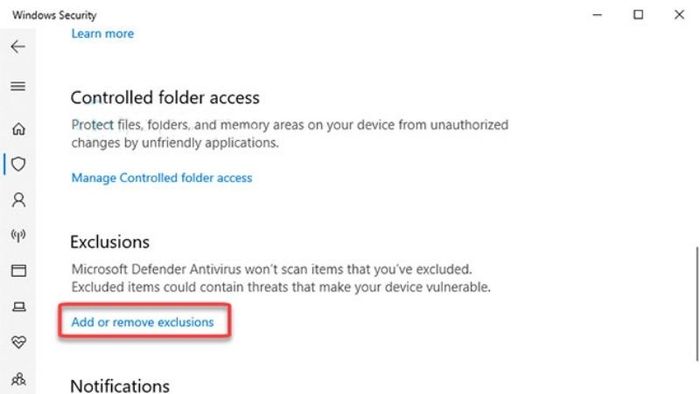Click the vertical scrollbar thumb
The image size is (700, 394).
tap(697, 303)
